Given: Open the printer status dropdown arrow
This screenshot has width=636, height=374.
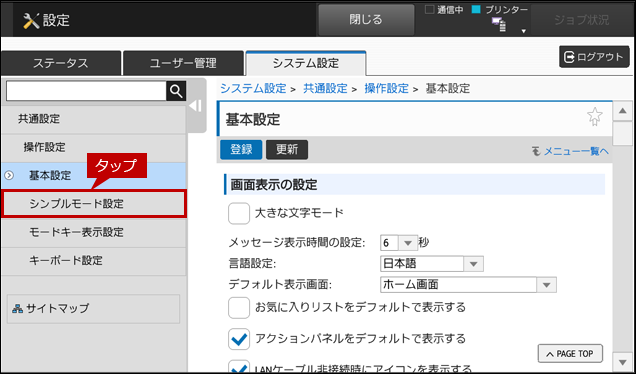Looking at the screenshot, I should pos(524,31).
